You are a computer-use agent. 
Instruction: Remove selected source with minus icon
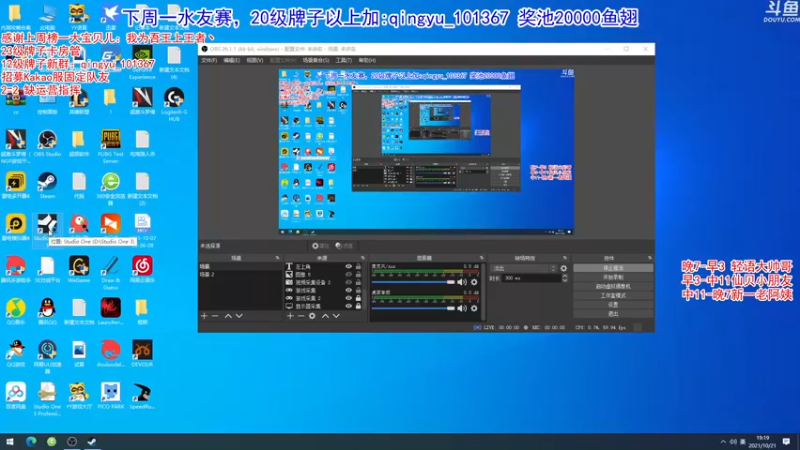[301, 316]
